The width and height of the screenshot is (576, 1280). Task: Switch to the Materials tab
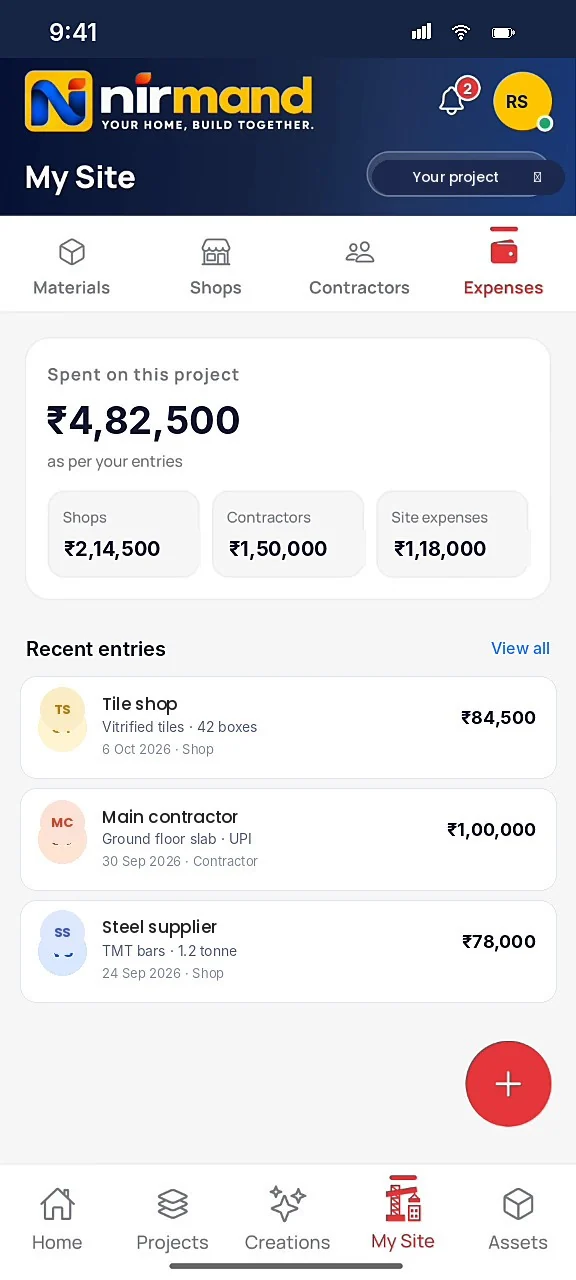(72, 267)
